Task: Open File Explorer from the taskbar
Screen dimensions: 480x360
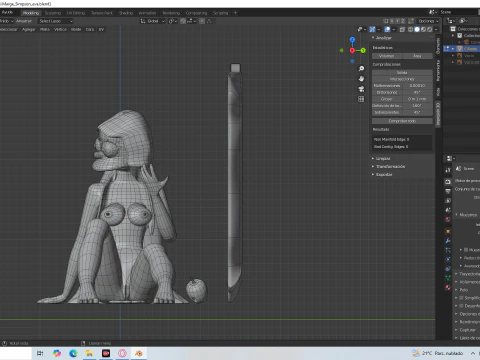Action: tap(89, 353)
